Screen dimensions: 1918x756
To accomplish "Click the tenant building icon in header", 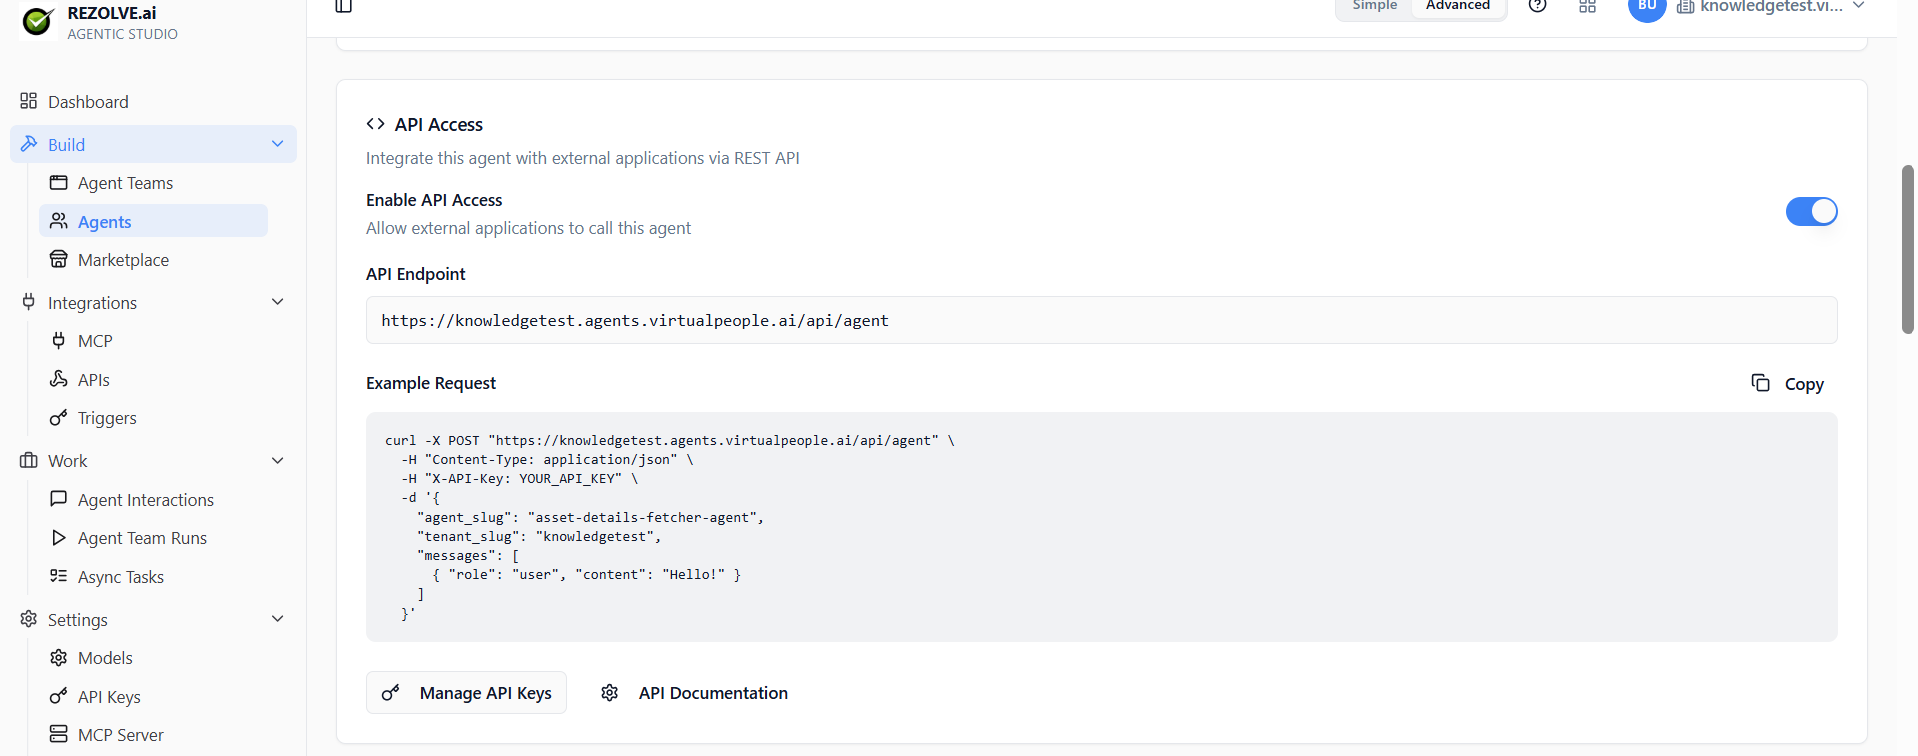I will tap(1685, 7).
